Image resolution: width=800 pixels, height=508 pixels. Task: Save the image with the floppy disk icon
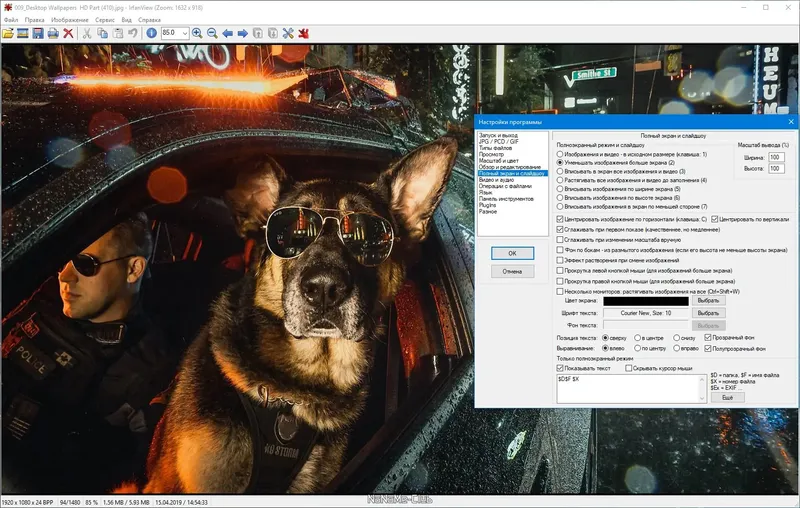(38, 34)
